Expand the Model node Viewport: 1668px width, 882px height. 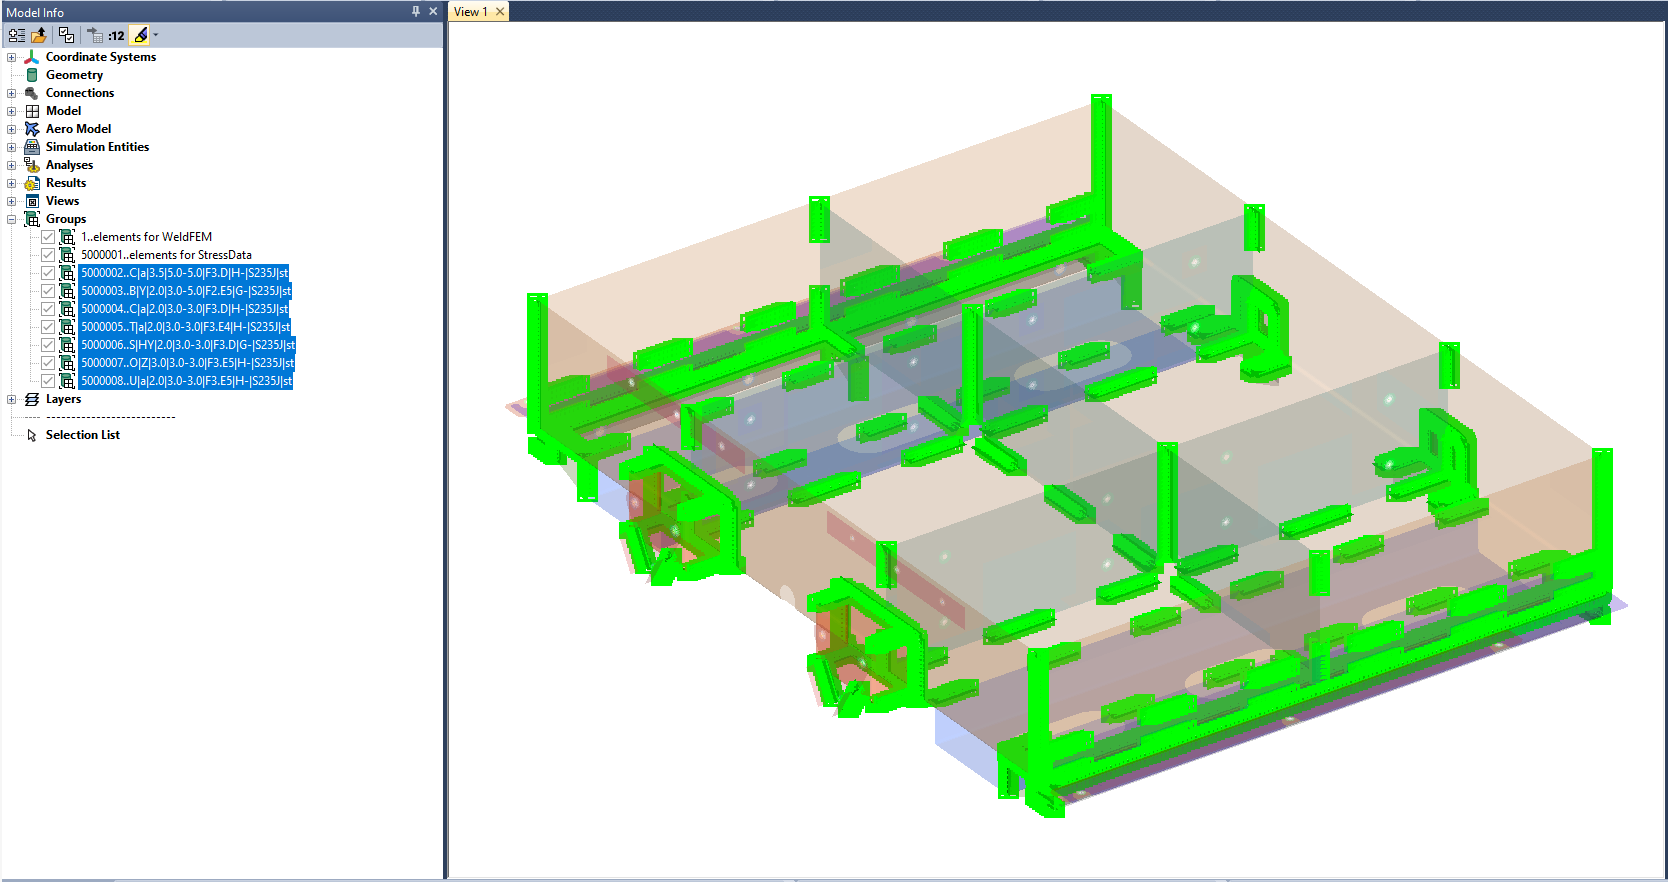pos(12,111)
